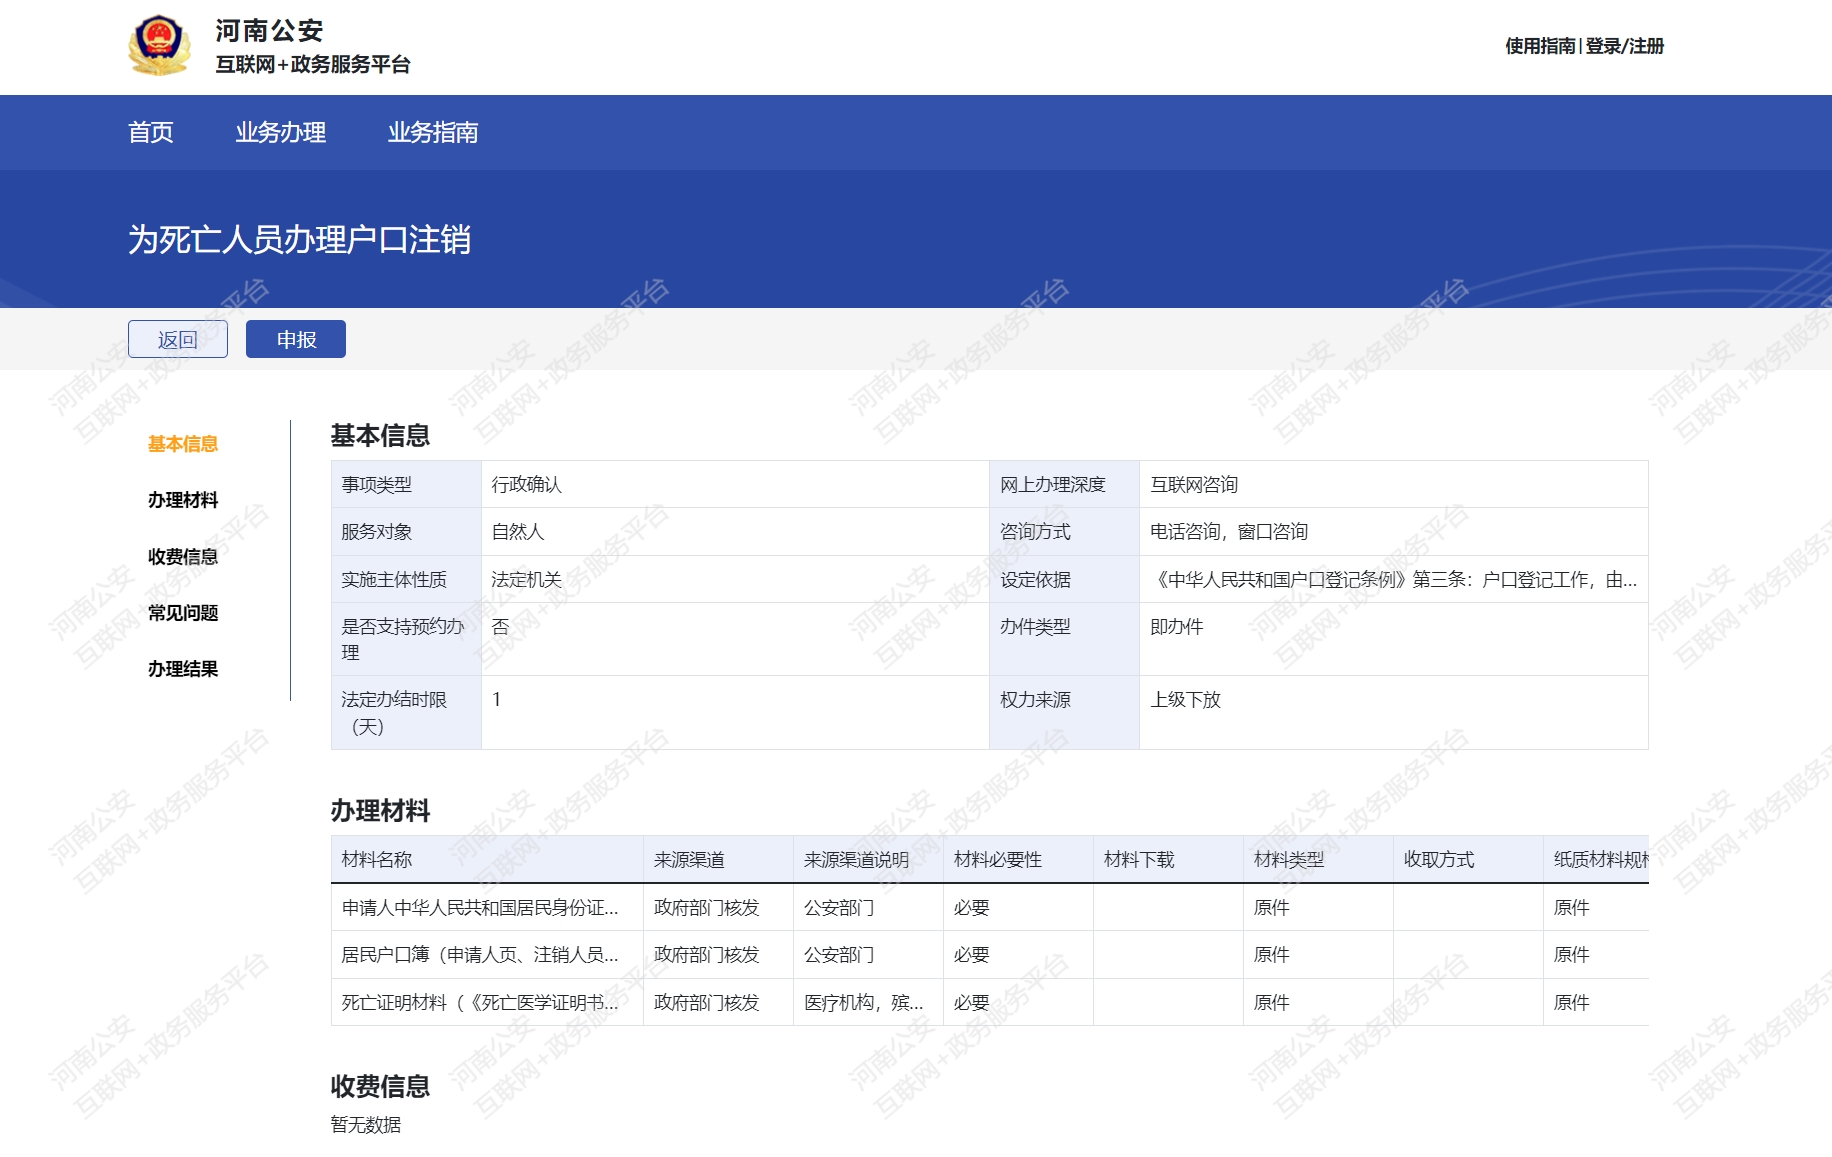The height and width of the screenshot is (1157, 1832).
Task: Click the 材料名称 column header
Action: (x=377, y=860)
